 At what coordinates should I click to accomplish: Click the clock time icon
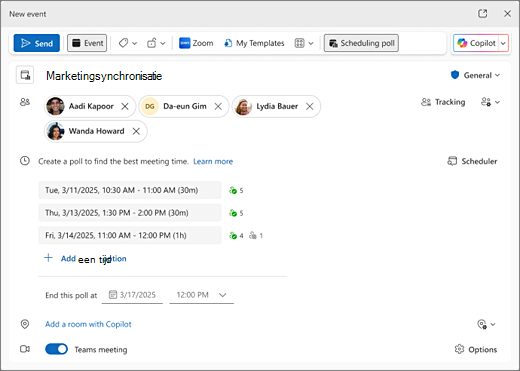point(25,161)
